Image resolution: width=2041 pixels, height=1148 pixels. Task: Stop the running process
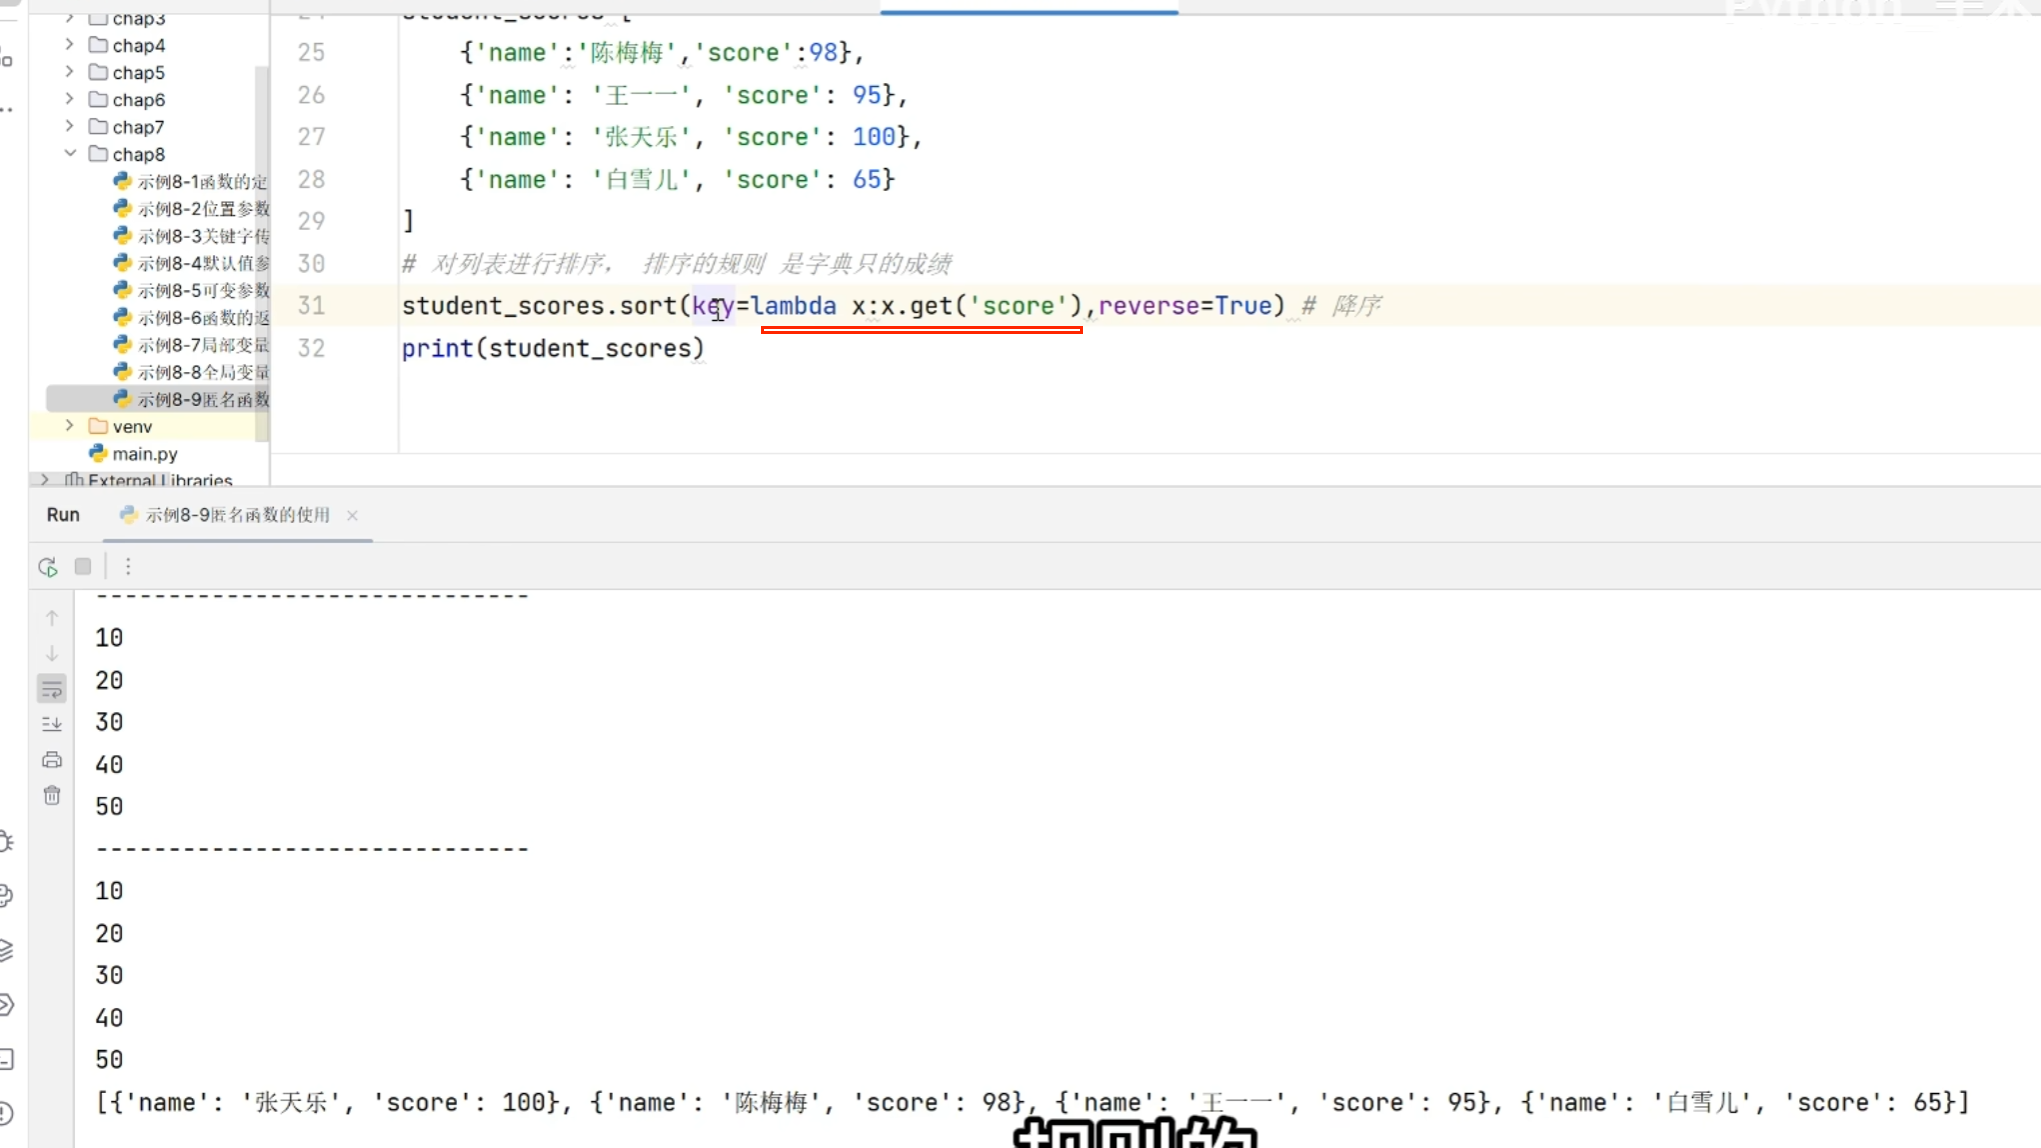83,567
